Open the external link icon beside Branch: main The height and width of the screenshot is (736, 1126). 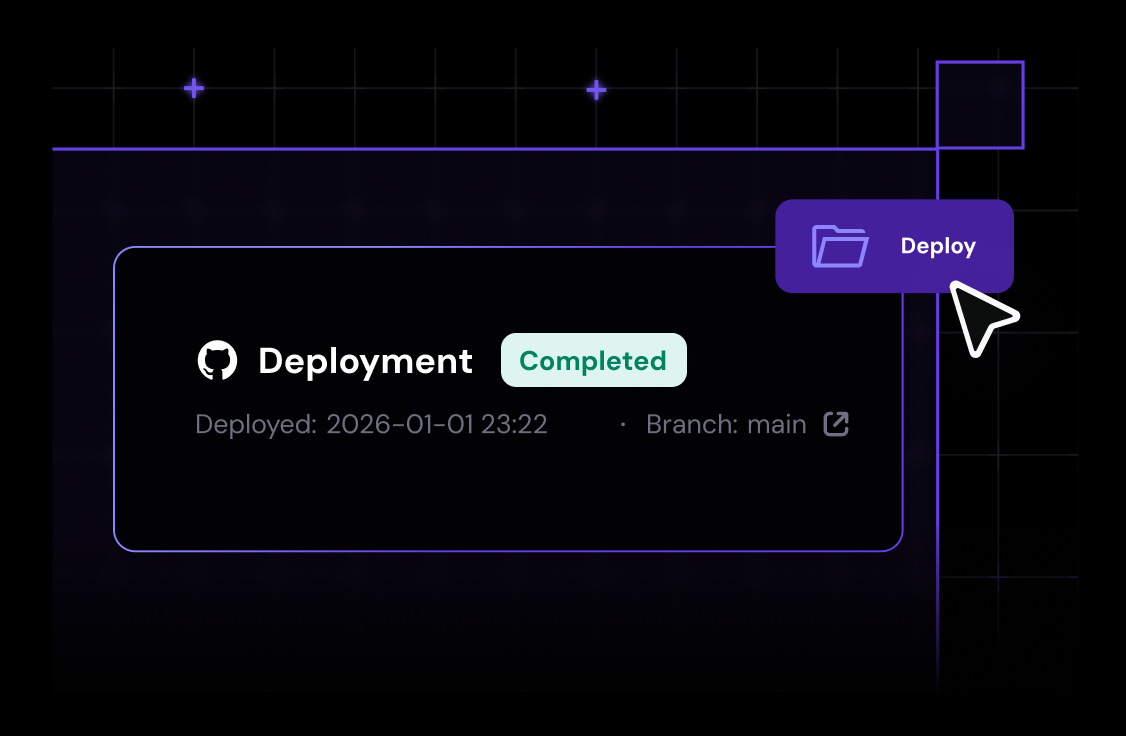tap(837, 424)
